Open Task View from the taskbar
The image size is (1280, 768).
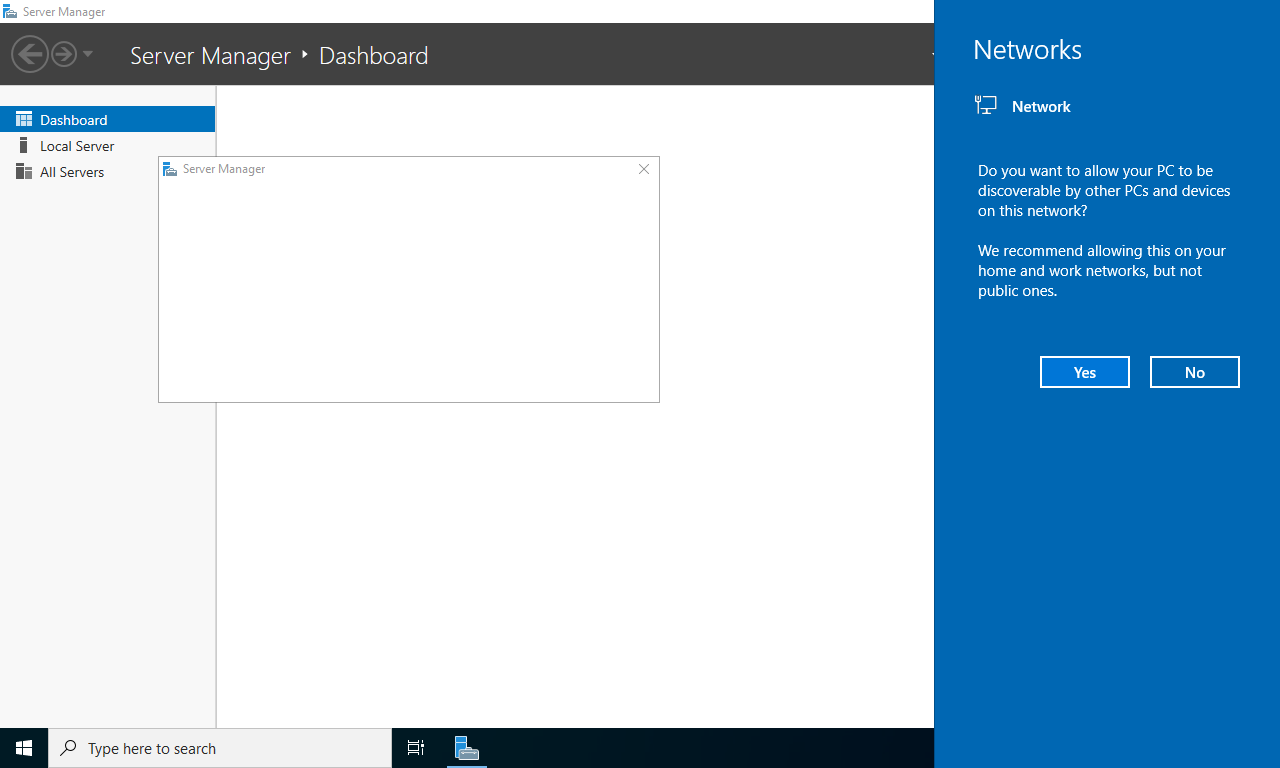416,748
